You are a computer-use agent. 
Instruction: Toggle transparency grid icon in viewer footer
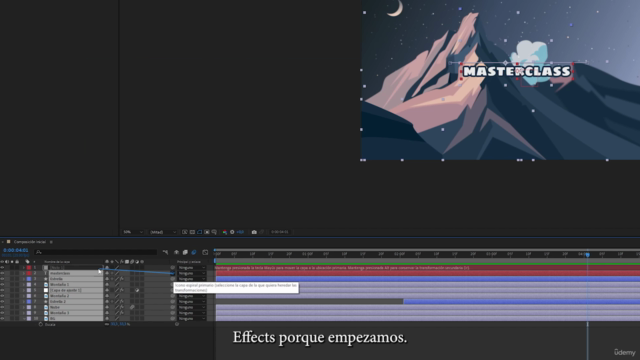point(192,232)
